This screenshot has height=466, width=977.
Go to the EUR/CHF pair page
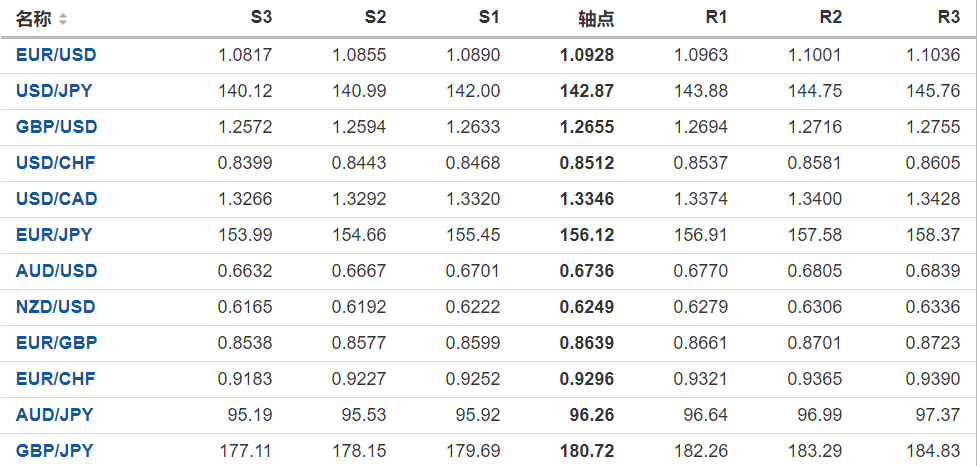[x=55, y=379]
